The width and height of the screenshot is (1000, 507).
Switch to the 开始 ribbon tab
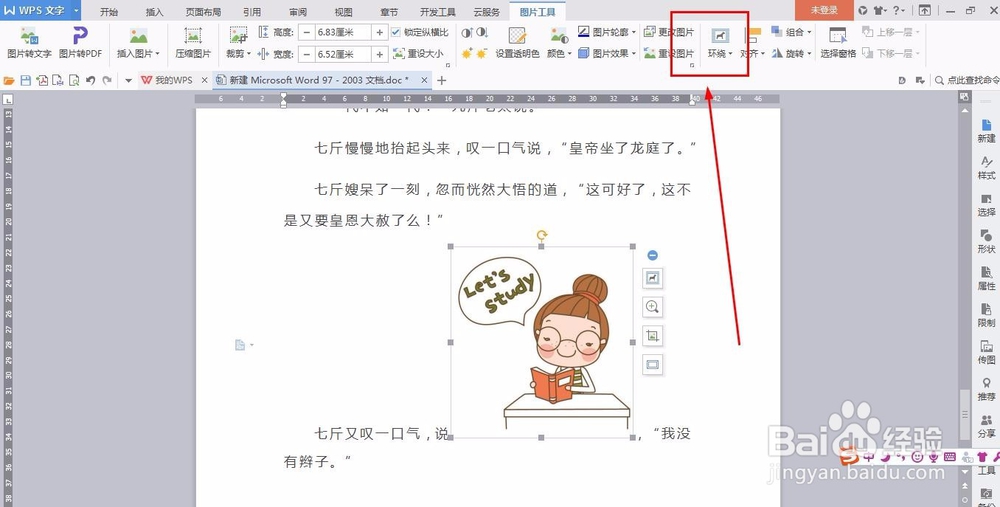pyautogui.click(x=109, y=11)
